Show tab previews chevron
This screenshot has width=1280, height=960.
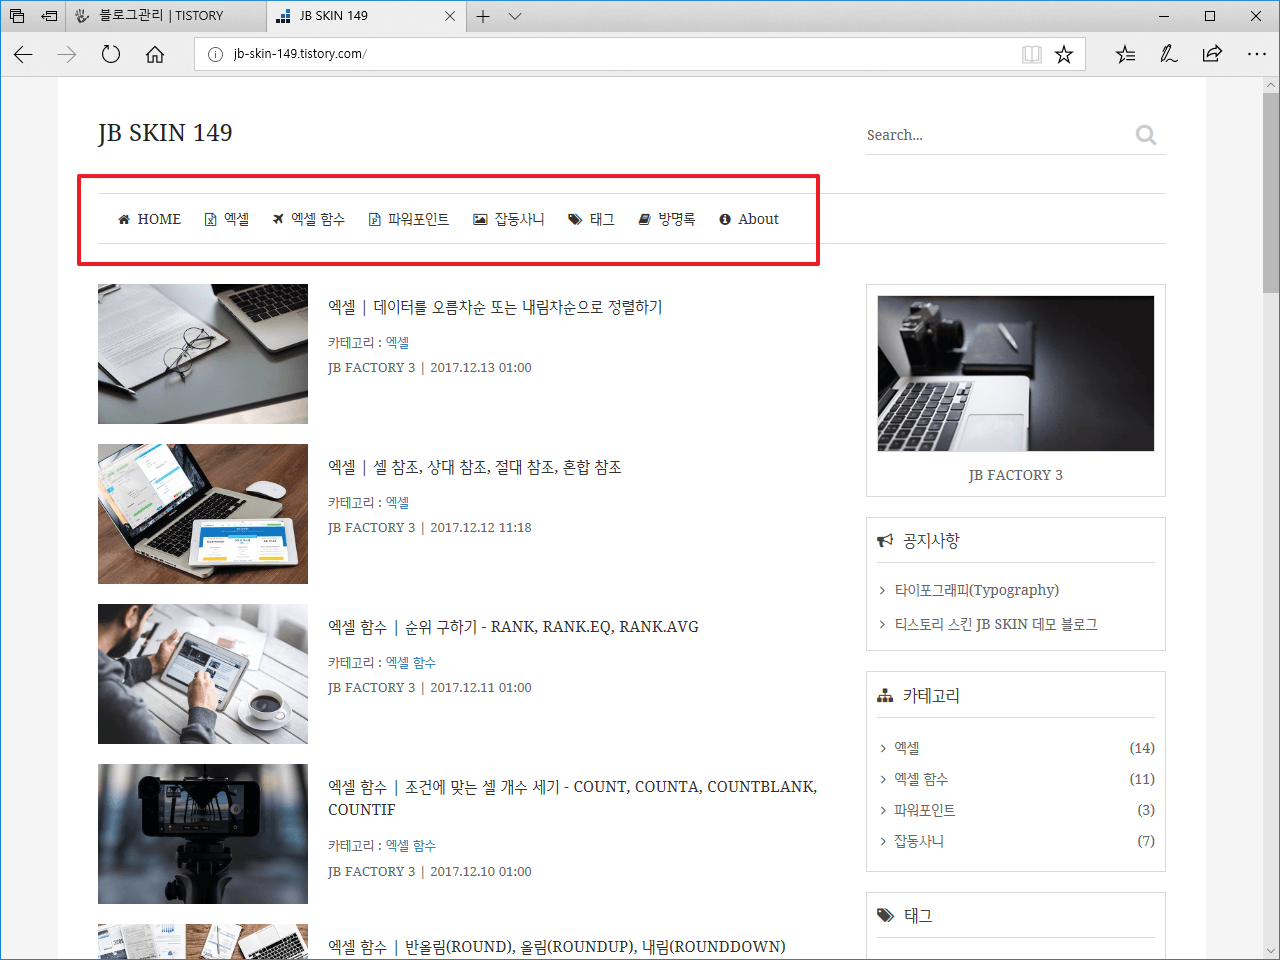(515, 16)
